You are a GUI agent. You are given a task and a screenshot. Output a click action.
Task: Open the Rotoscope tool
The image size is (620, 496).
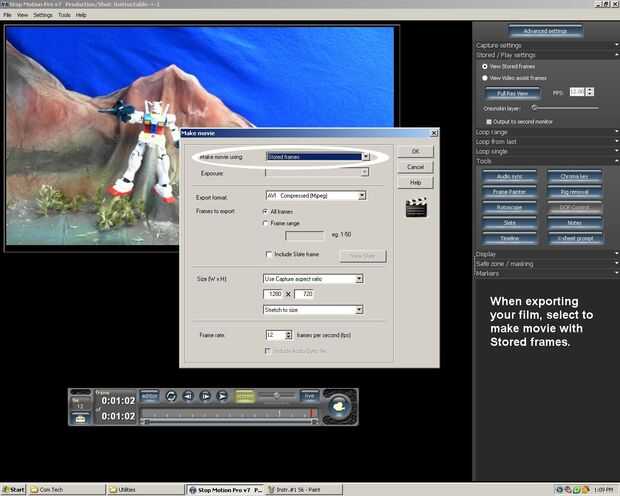[x=509, y=207]
